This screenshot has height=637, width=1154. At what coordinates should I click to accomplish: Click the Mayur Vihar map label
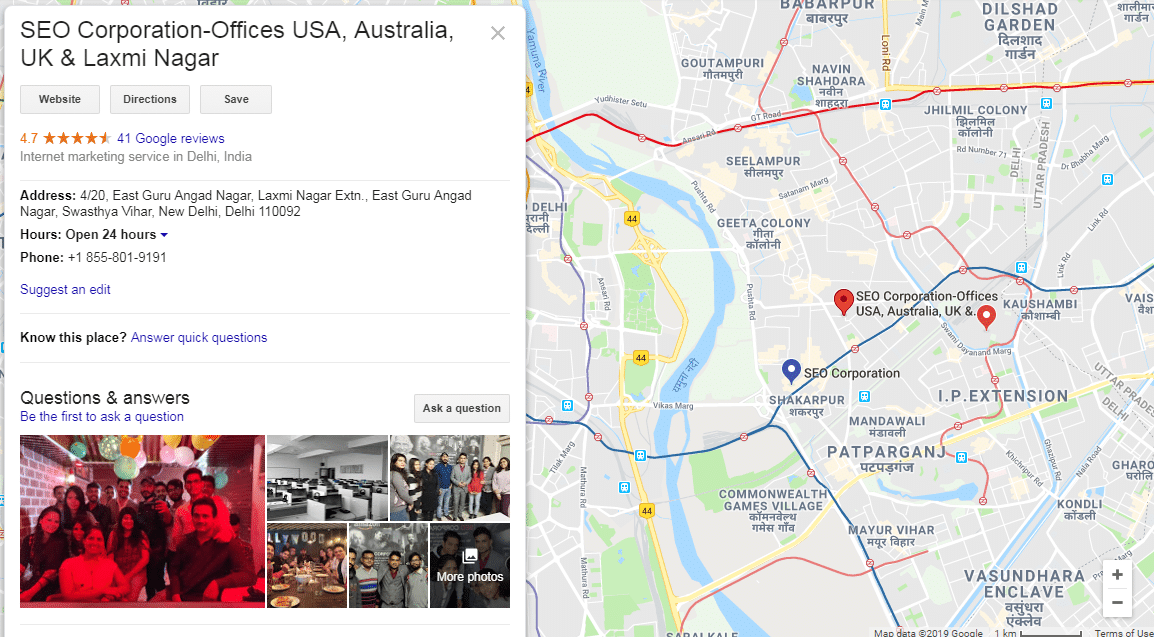[x=891, y=536]
